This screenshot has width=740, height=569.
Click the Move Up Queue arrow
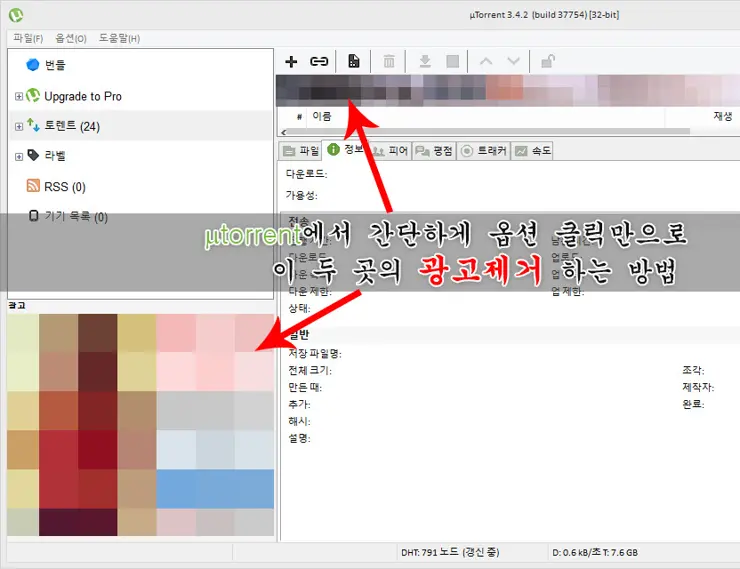(486, 61)
